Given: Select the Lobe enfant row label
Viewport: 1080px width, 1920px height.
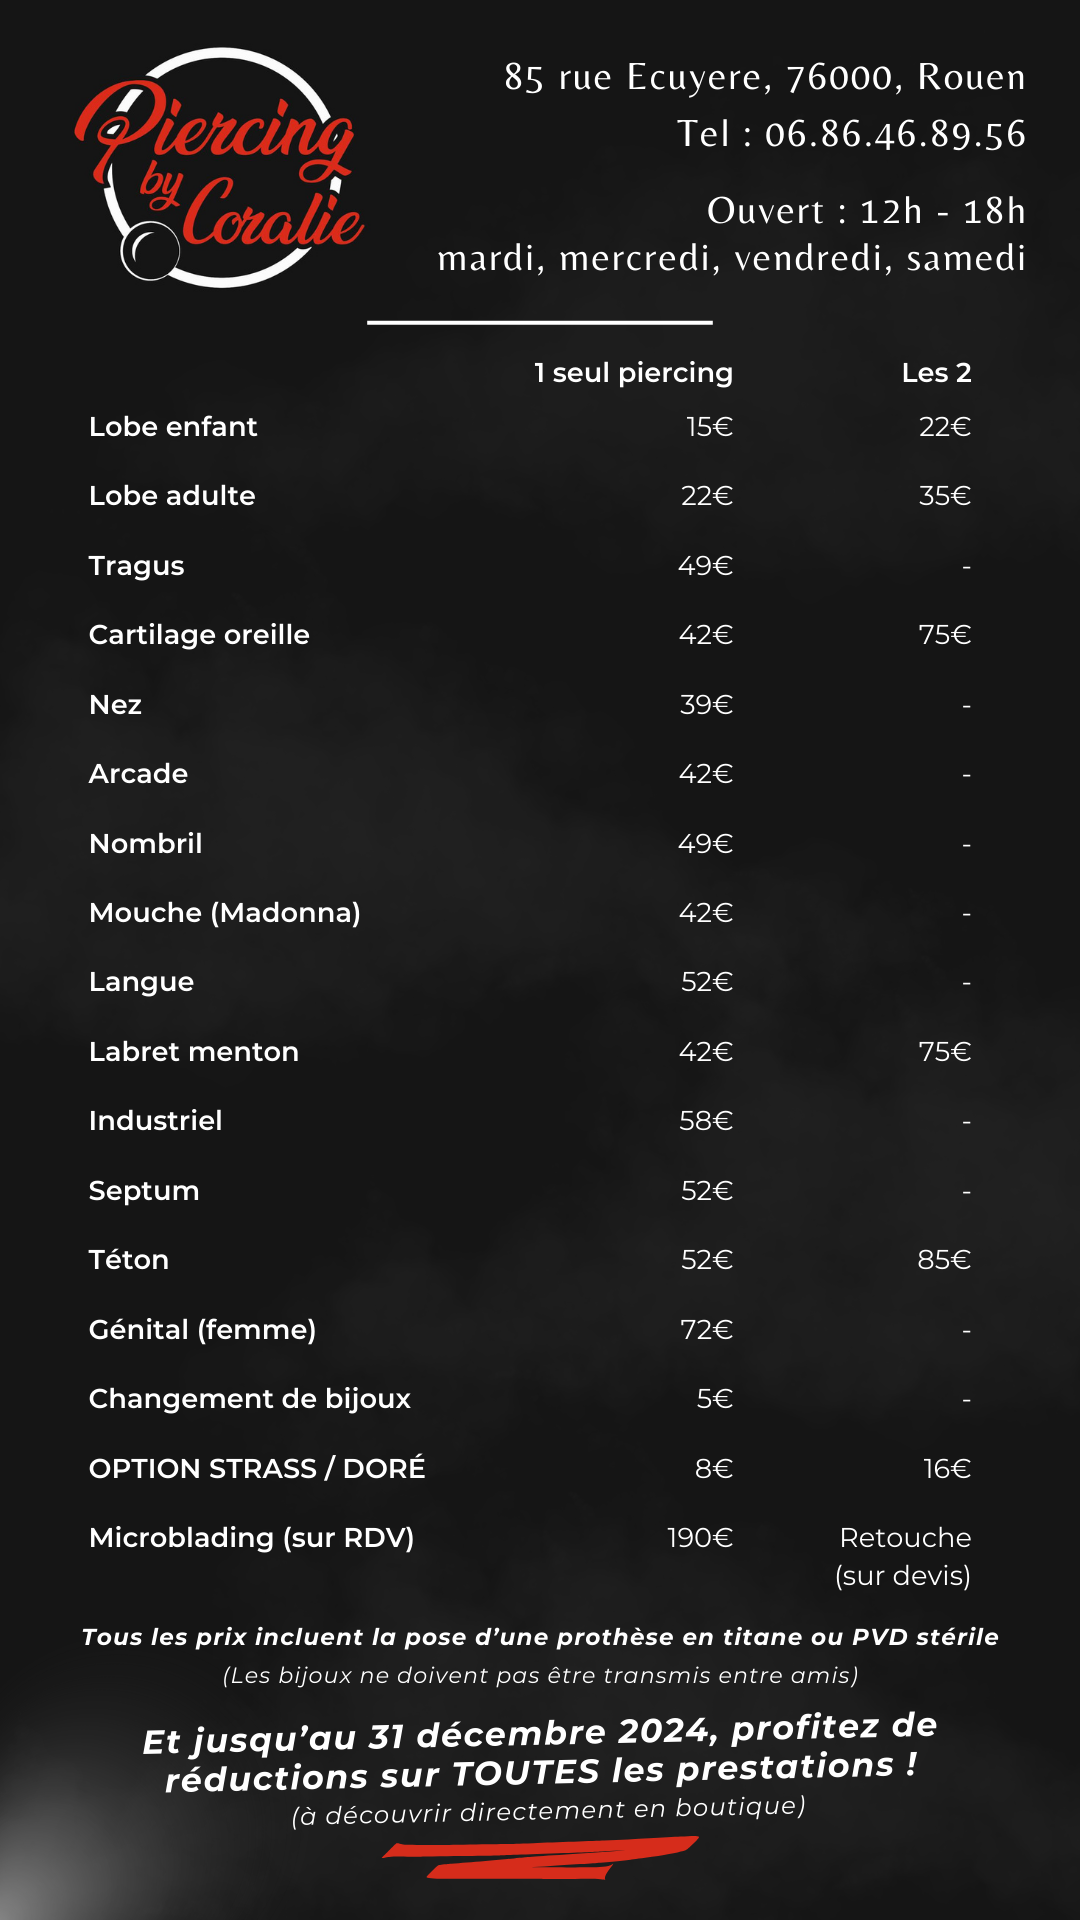Looking at the screenshot, I should click(x=173, y=427).
